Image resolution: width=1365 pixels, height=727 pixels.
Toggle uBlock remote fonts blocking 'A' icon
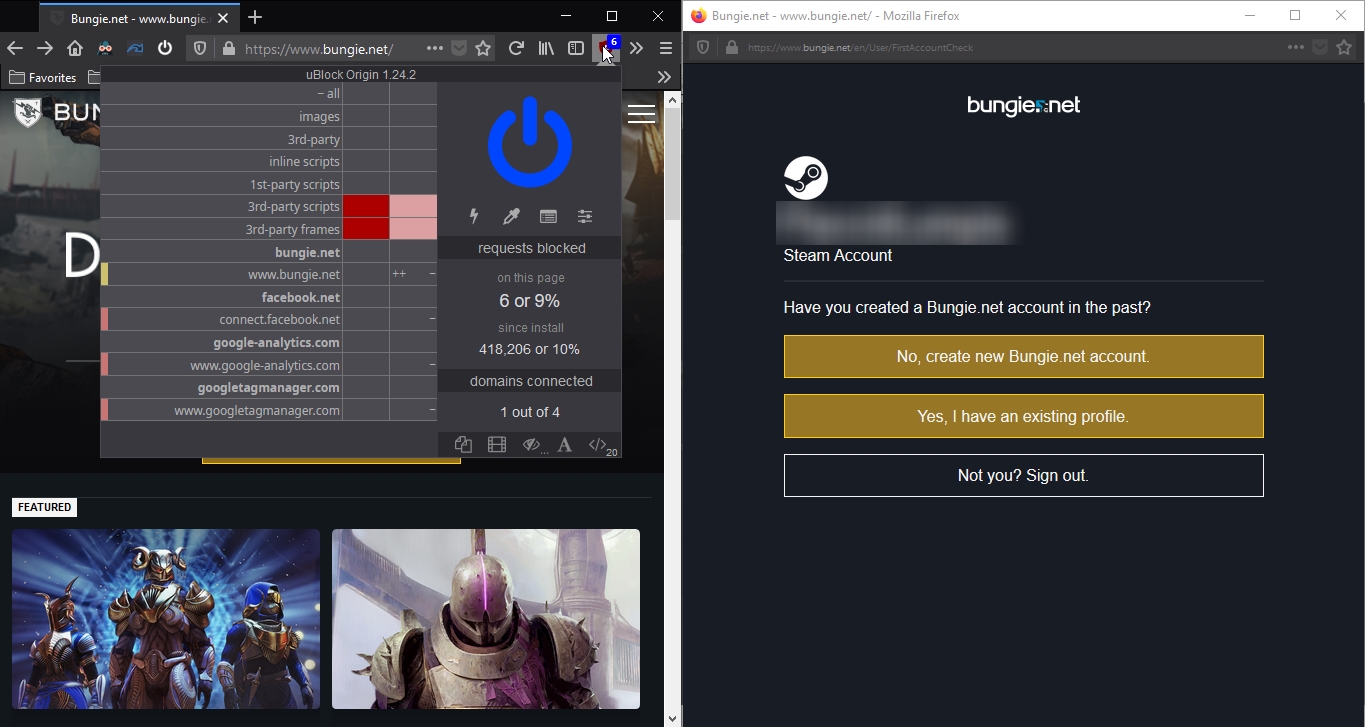click(x=565, y=445)
